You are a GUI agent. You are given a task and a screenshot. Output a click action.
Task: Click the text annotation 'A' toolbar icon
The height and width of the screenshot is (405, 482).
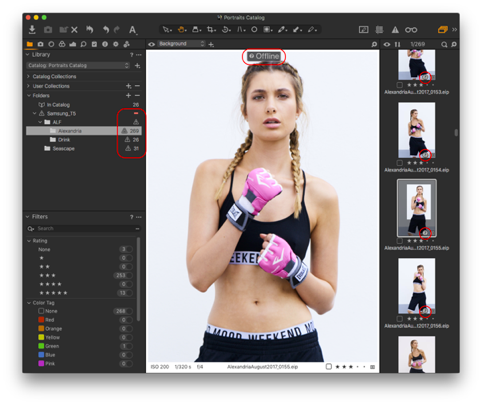(132, 30)
